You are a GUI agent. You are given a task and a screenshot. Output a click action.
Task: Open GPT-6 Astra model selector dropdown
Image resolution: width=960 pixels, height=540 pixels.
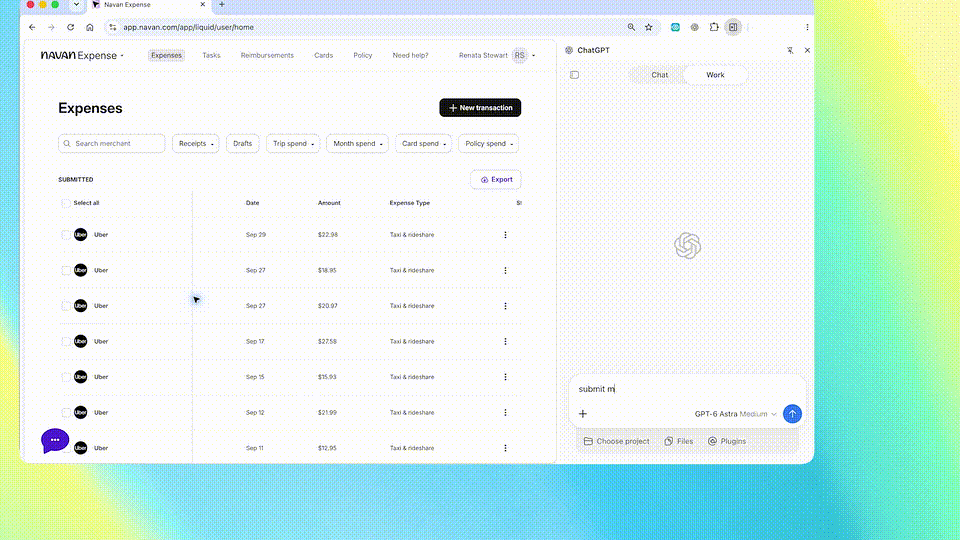pos(735,414)
